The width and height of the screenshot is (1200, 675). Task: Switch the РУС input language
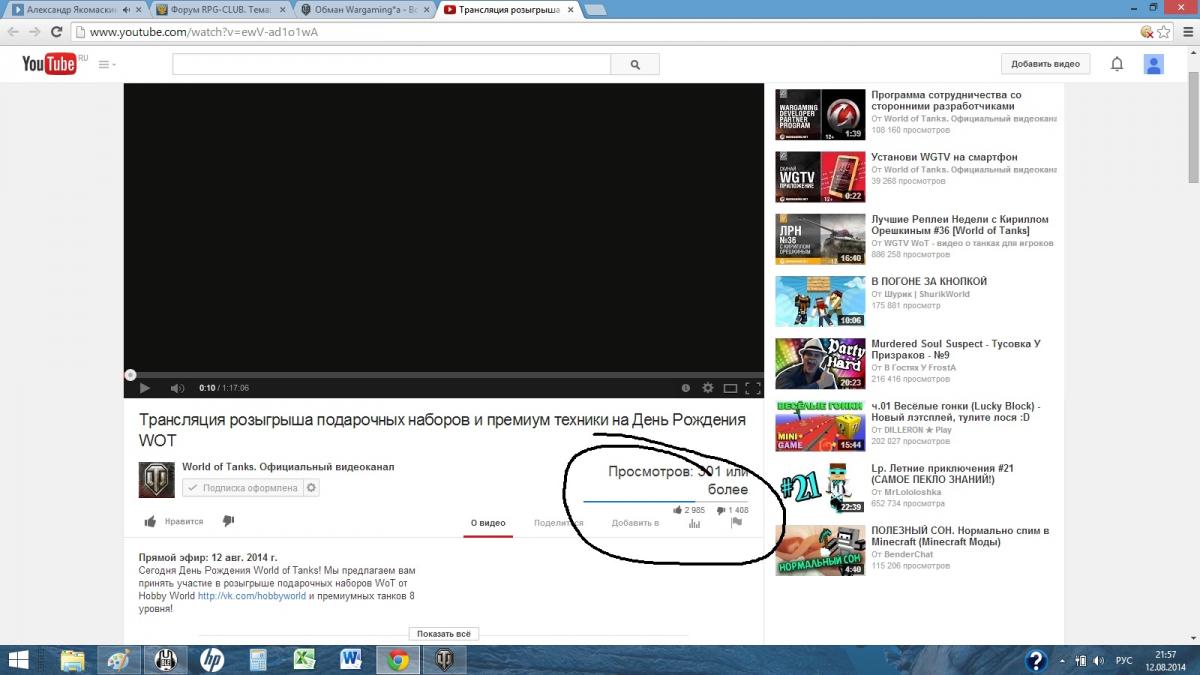click(1125, 660)
